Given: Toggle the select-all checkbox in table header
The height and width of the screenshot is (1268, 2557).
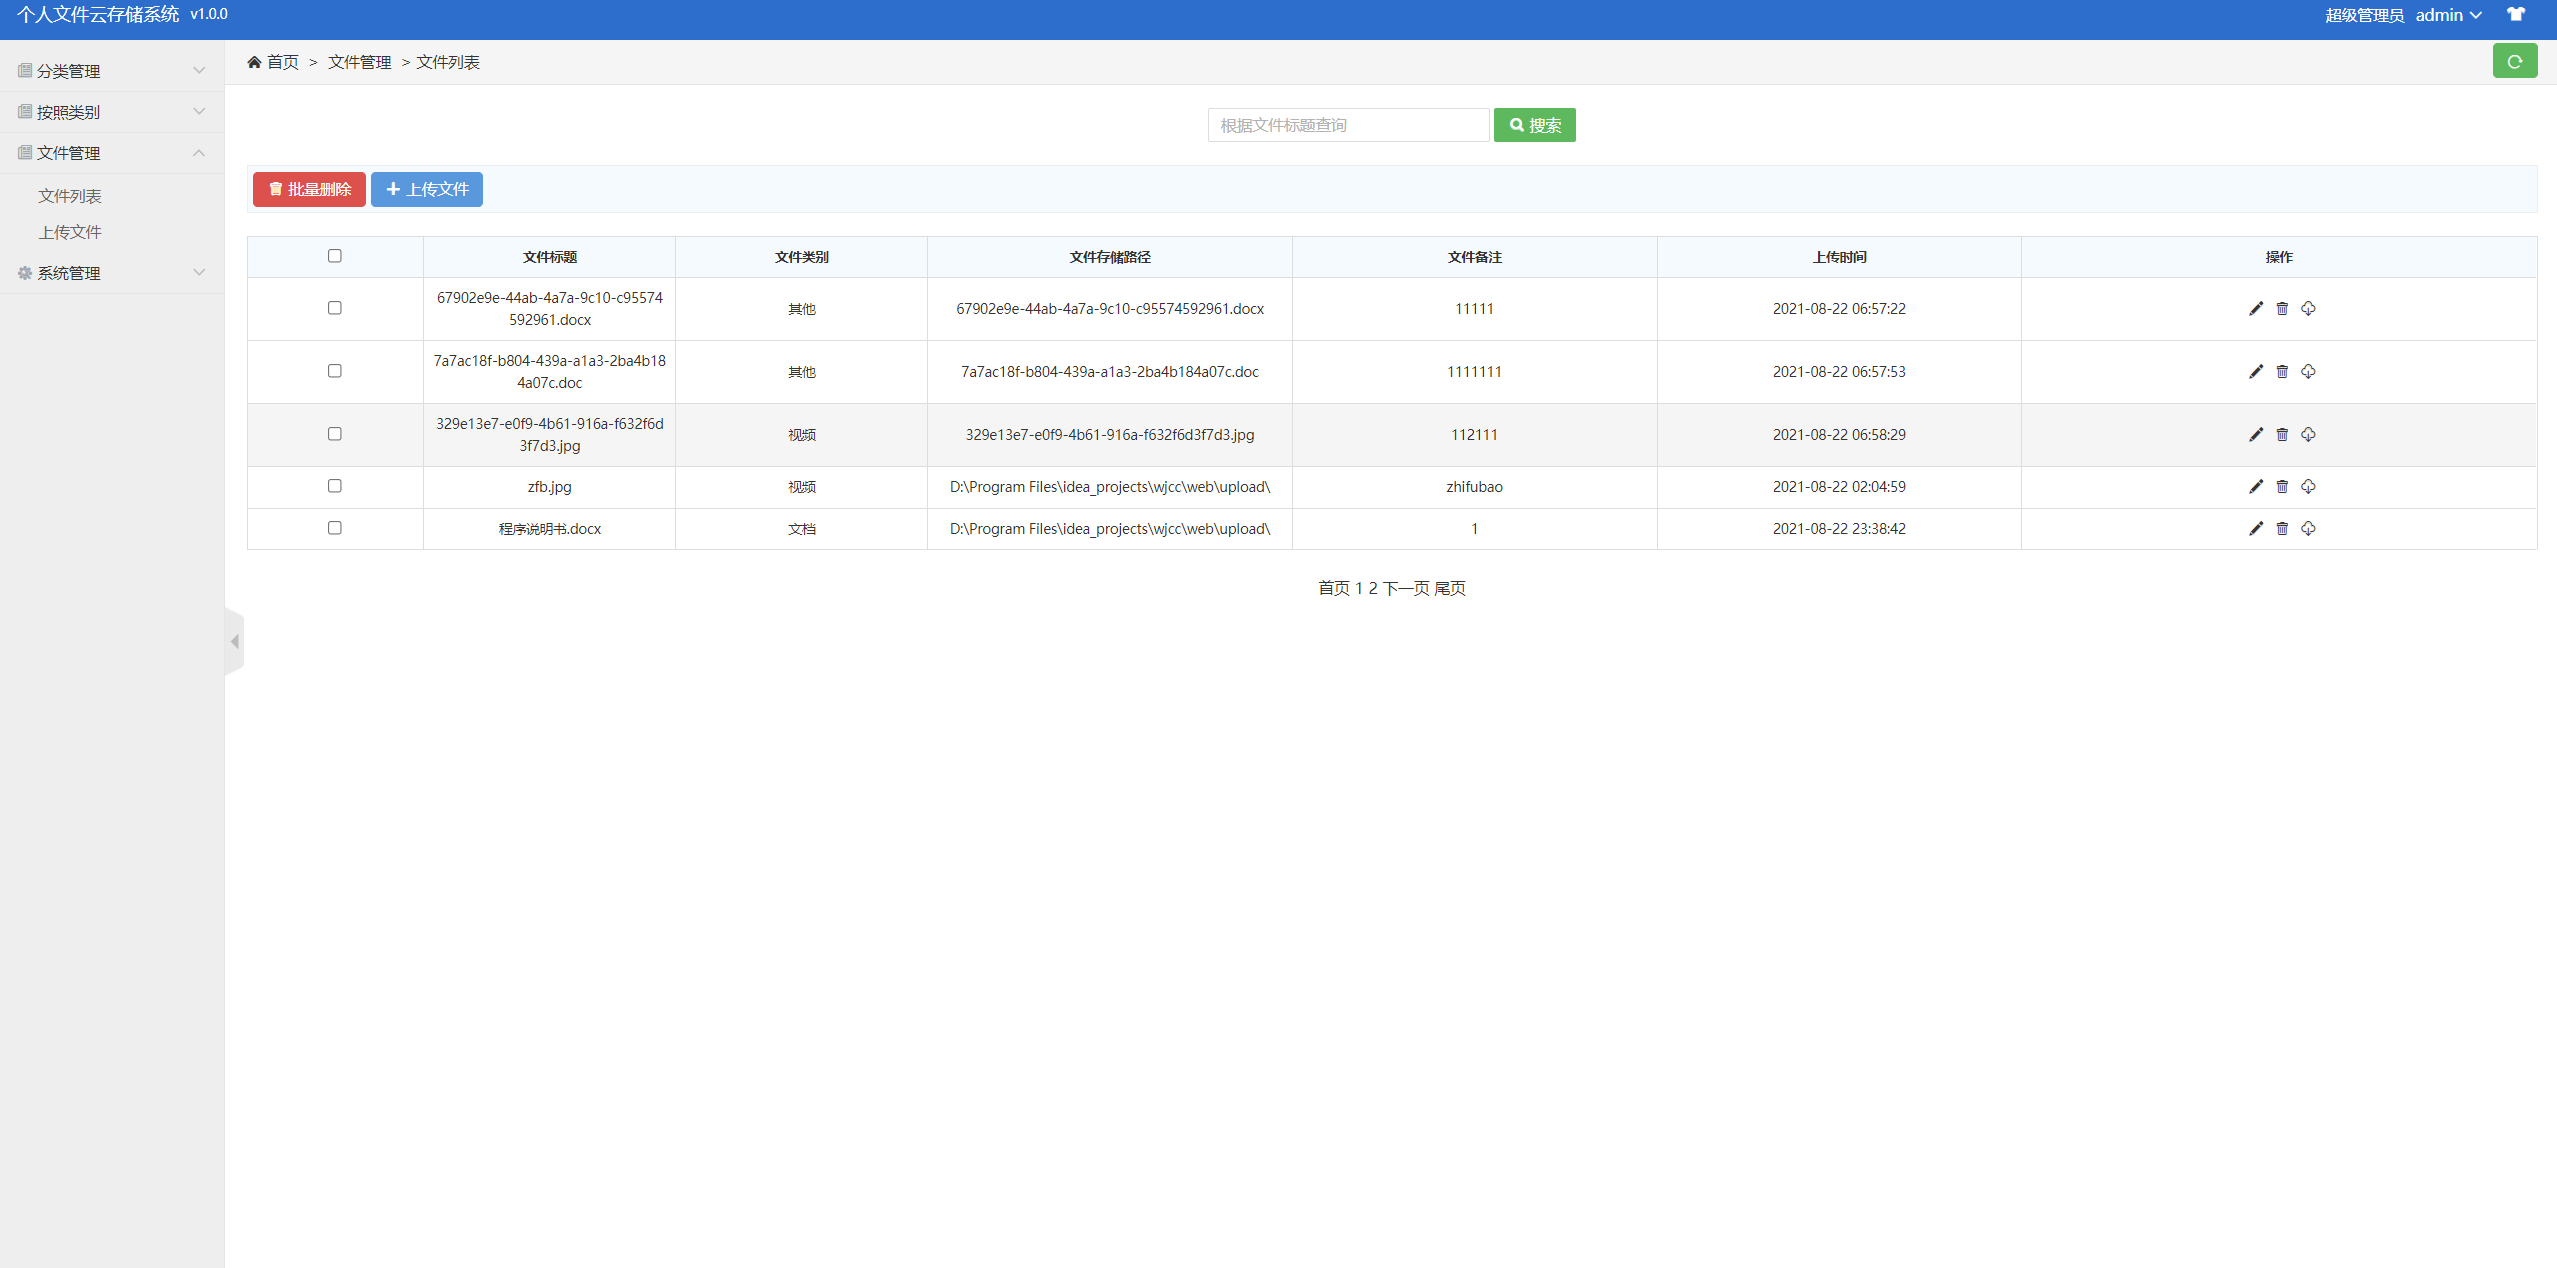Looking at the screenshot, I should click(x=335, y=256).
